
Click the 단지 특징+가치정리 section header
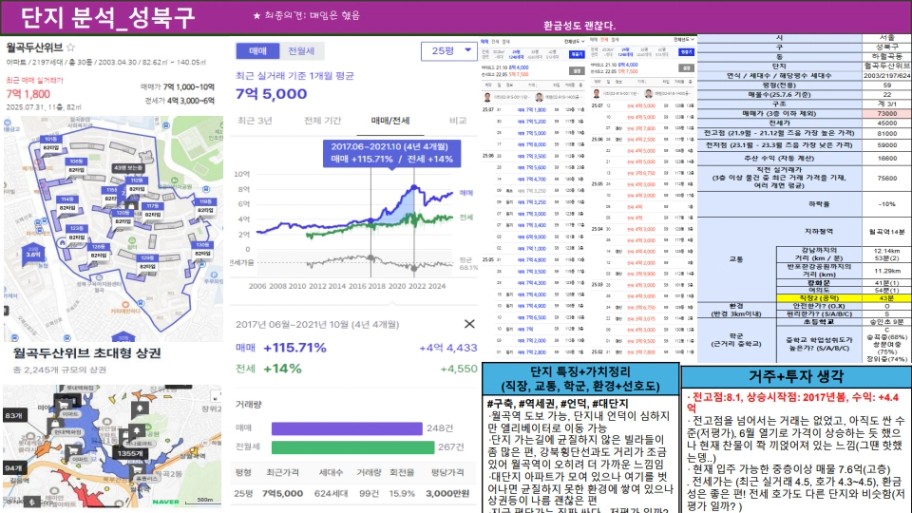click(x=580, y=379)
